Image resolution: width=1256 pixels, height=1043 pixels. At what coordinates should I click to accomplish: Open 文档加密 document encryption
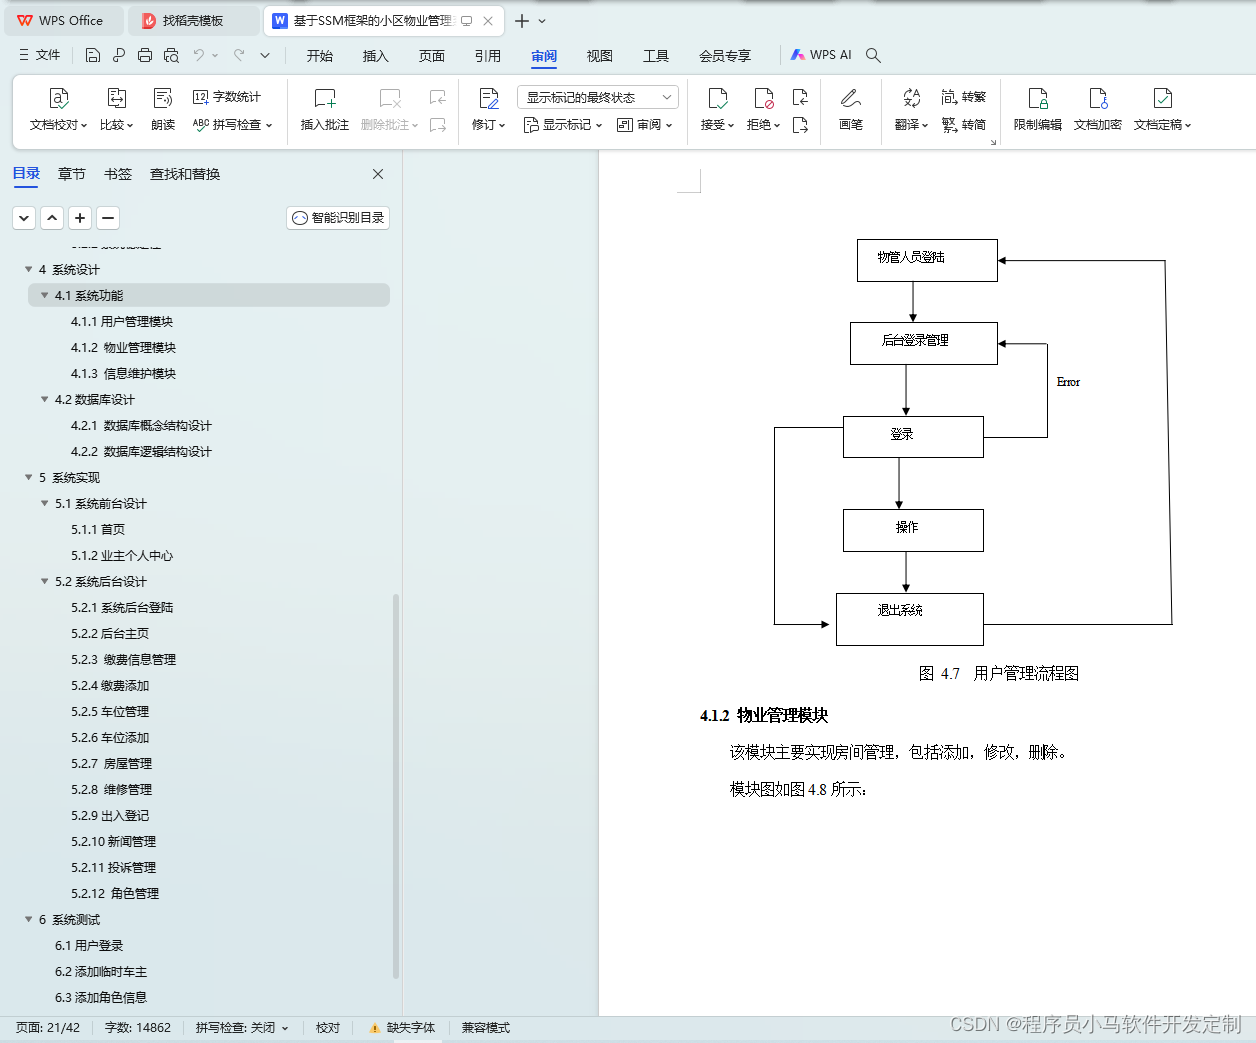coord(1097,110)
